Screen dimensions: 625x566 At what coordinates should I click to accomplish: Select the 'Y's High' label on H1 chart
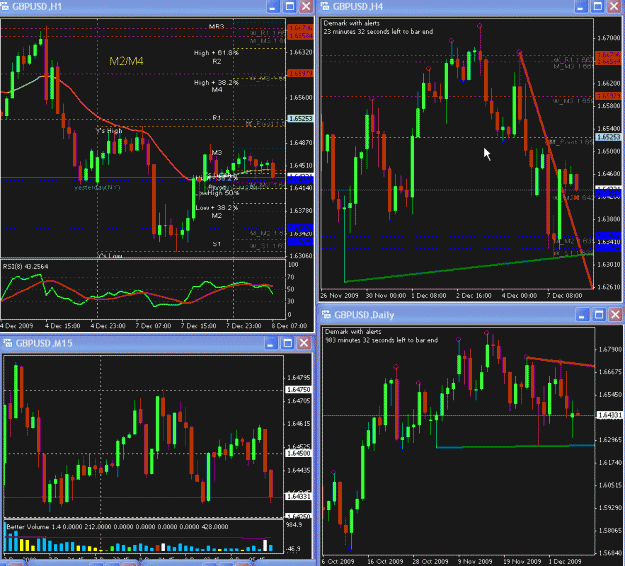tap(109, 131)
